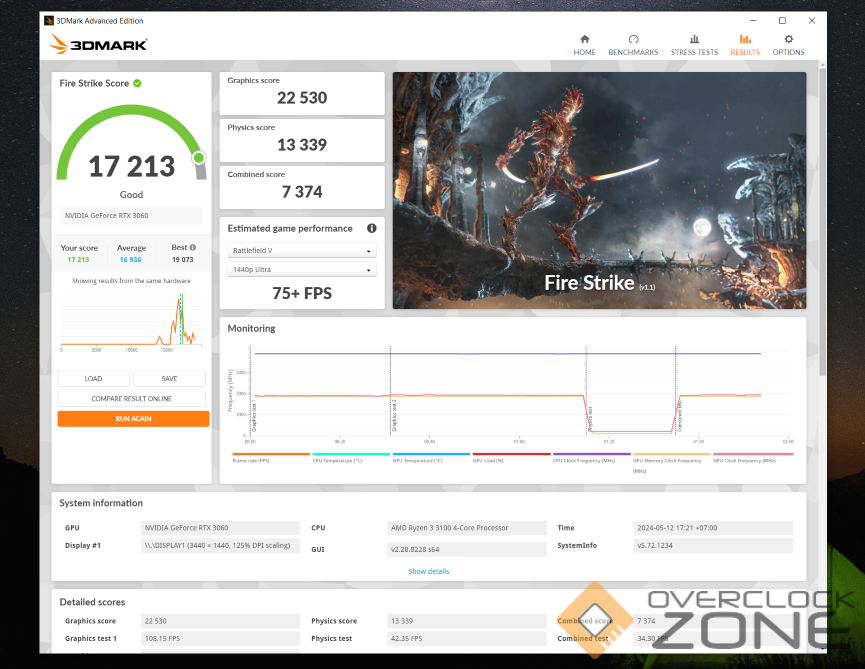
Task: Open the Results bar chart icon
Action: pos(745,39)
